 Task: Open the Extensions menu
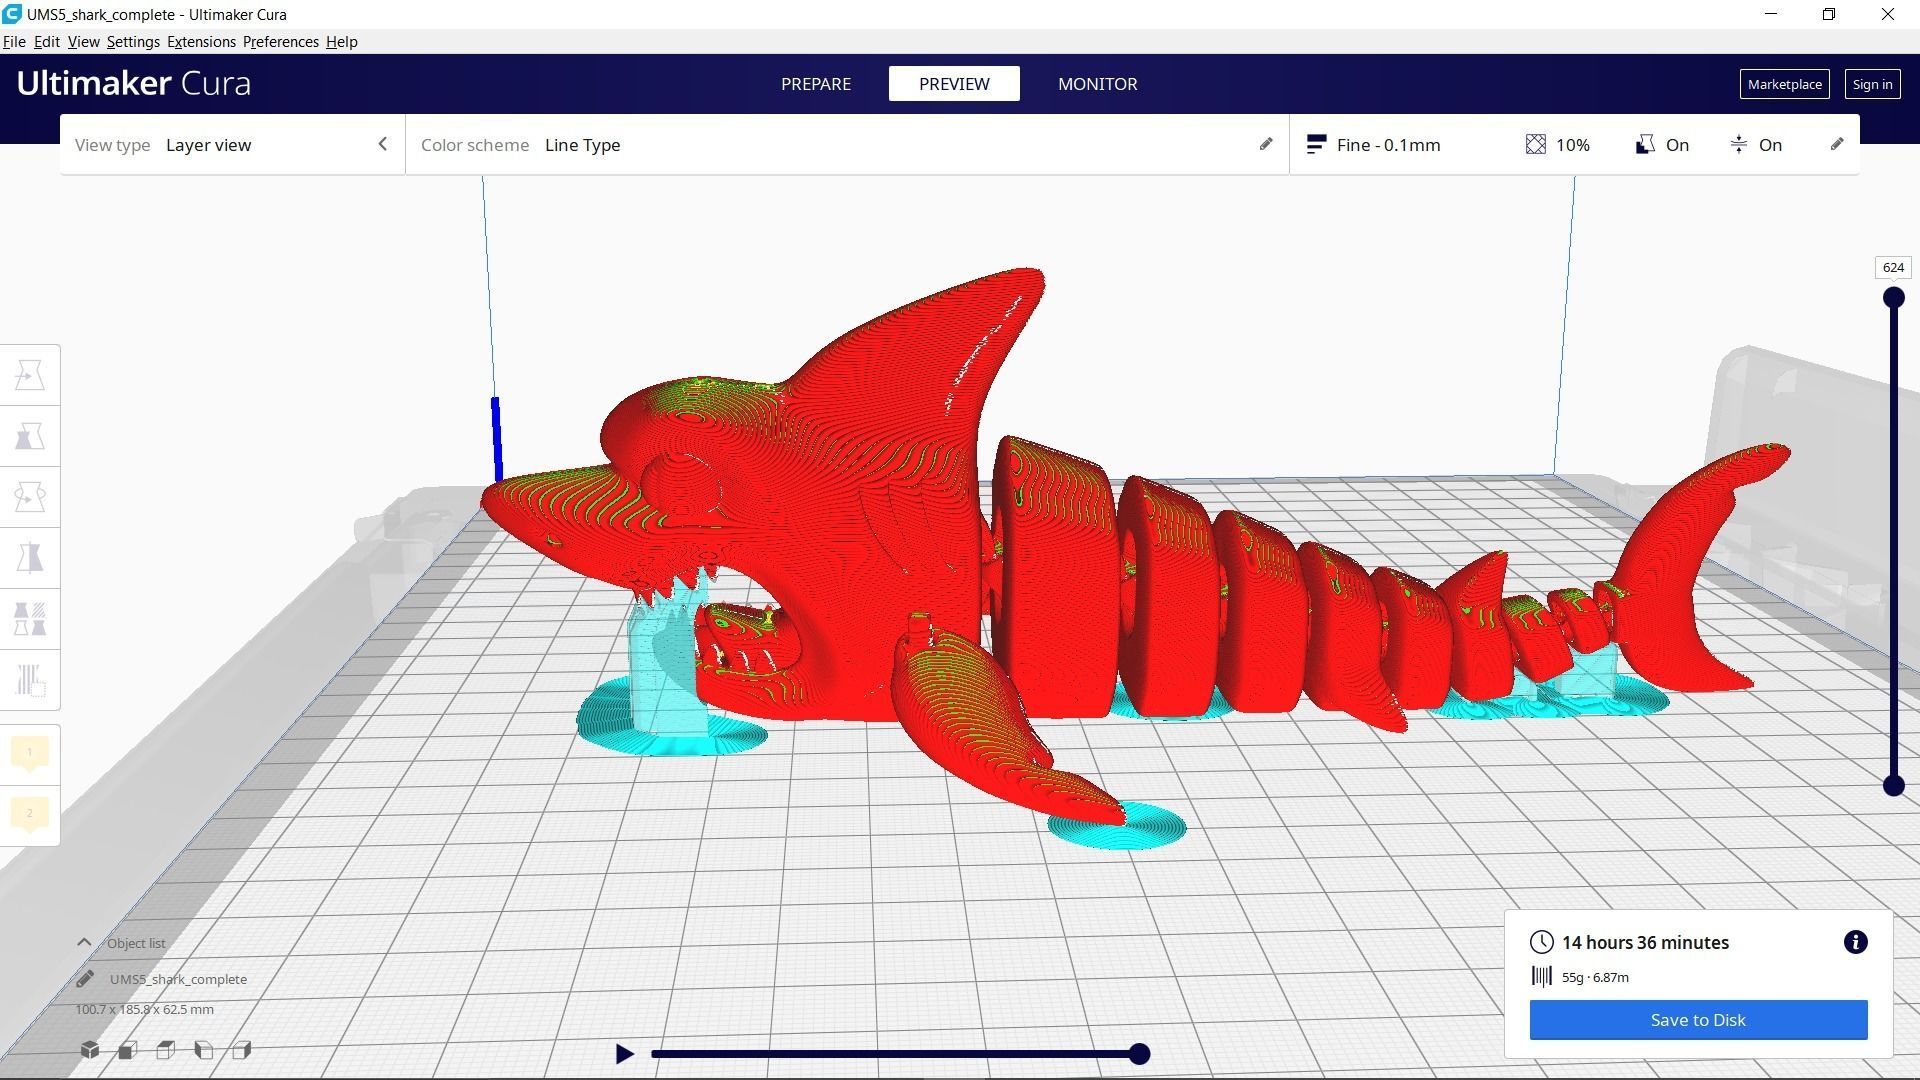coord(201,42)
